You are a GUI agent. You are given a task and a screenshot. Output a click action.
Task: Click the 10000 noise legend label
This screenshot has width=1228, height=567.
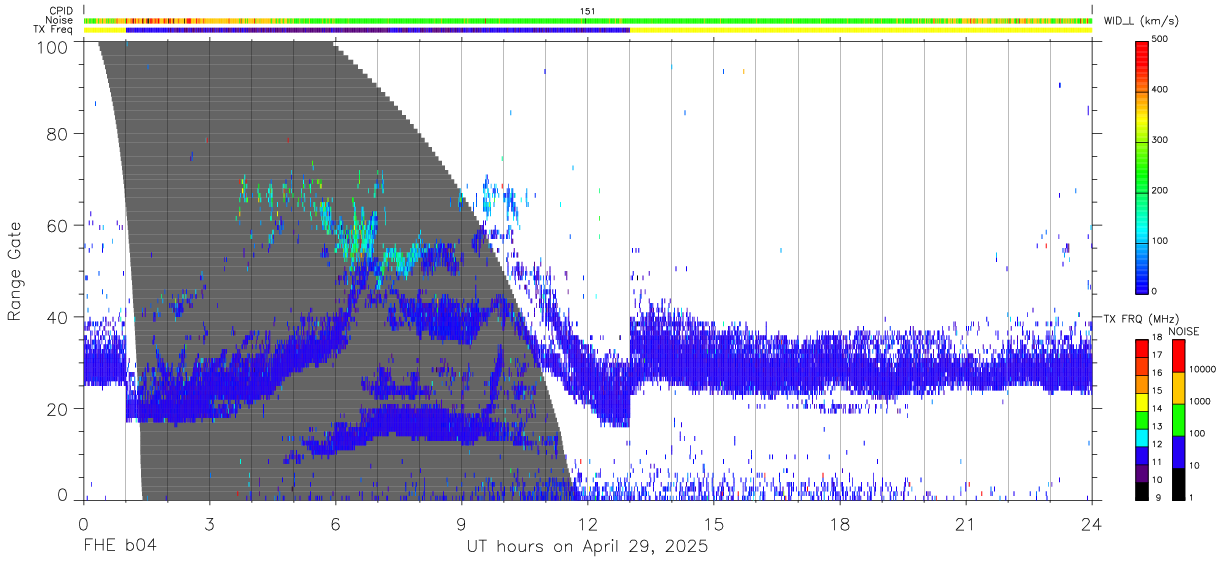tap(1203, 370)
